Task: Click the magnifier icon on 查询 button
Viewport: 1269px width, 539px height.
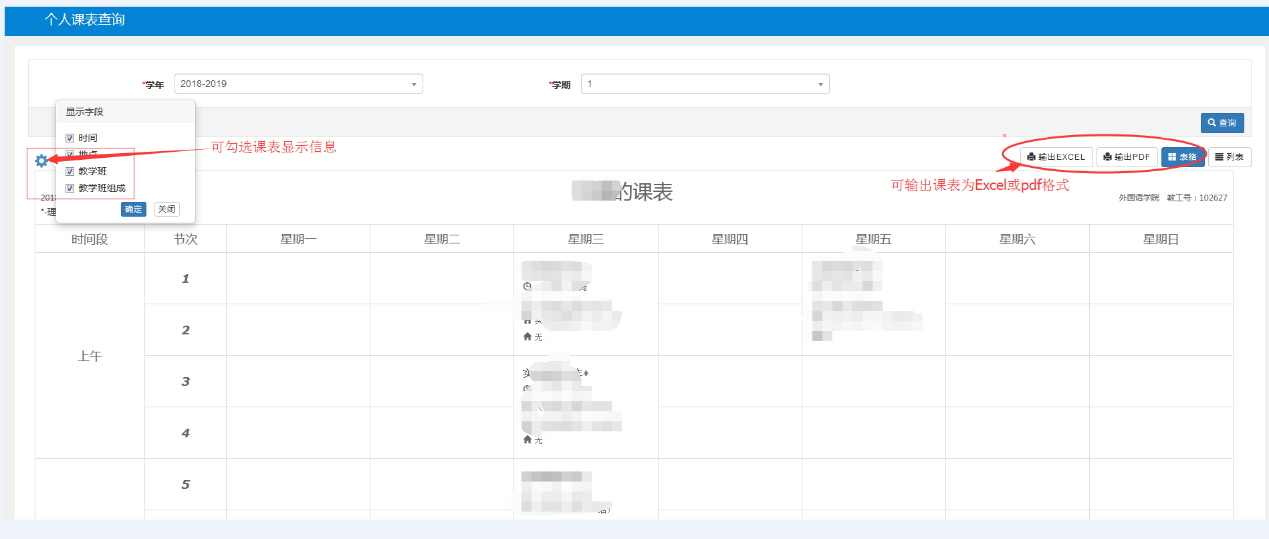Action: click(x=1212, y=123)
